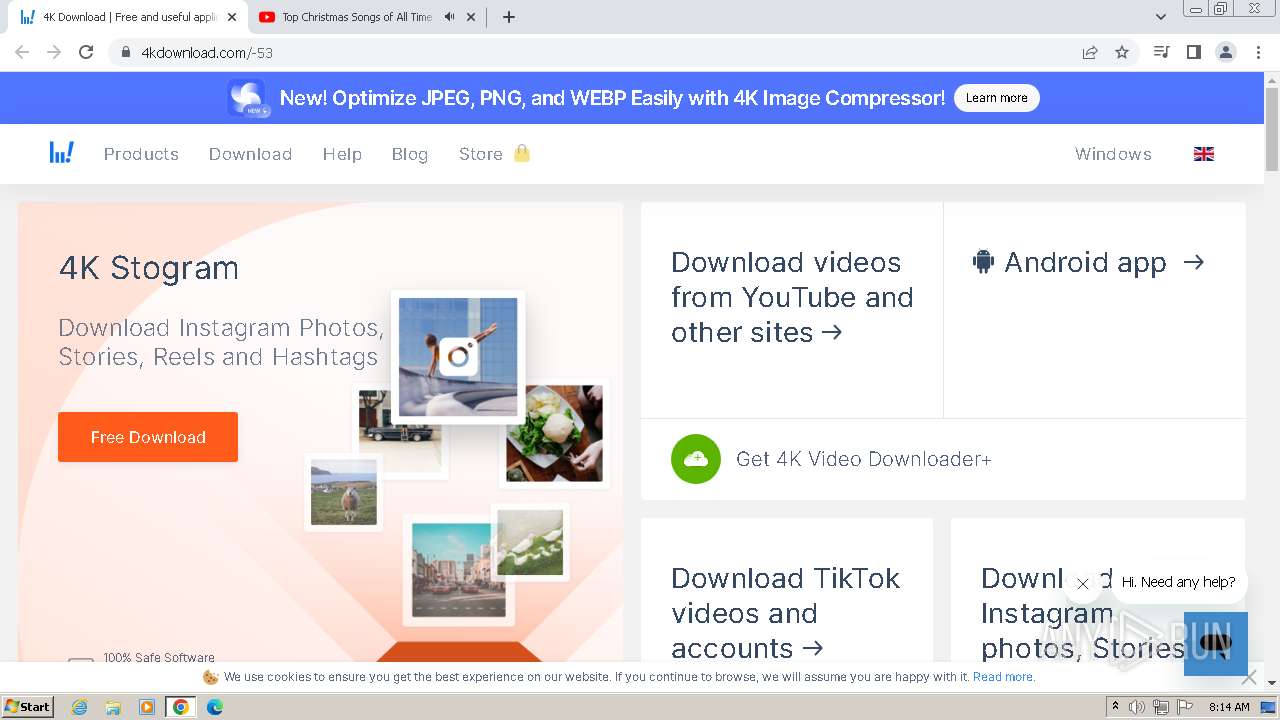Open the Download menu

coord(250,154)
